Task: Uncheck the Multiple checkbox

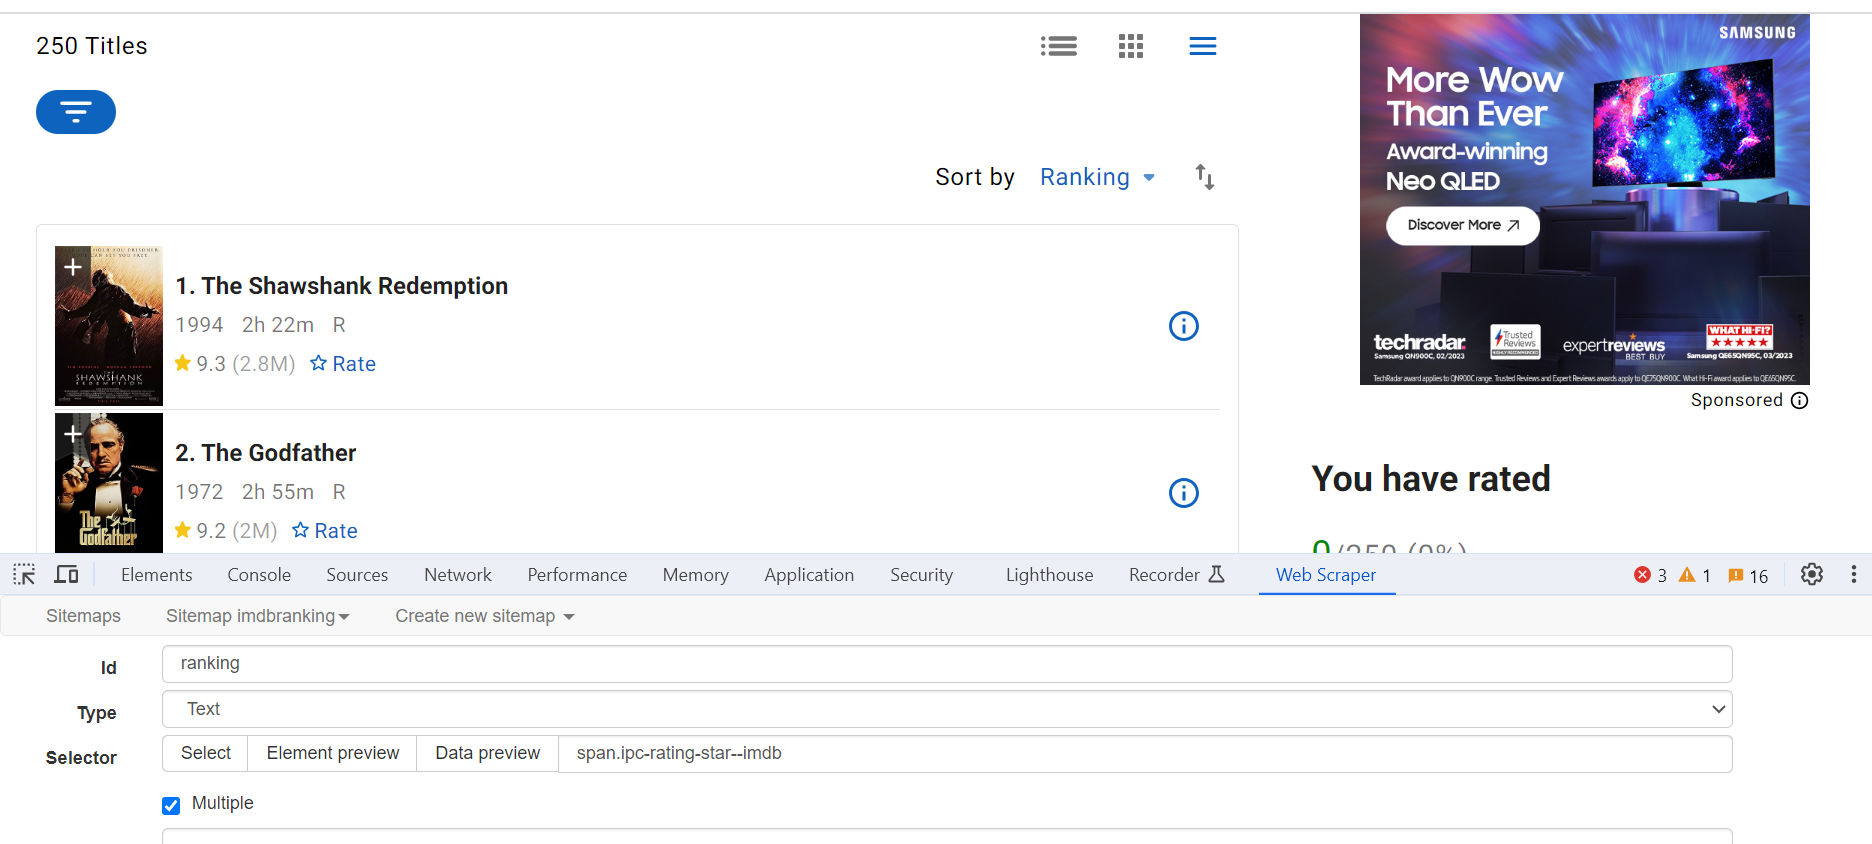Action: pyautogui.click(x=171, y=805)
